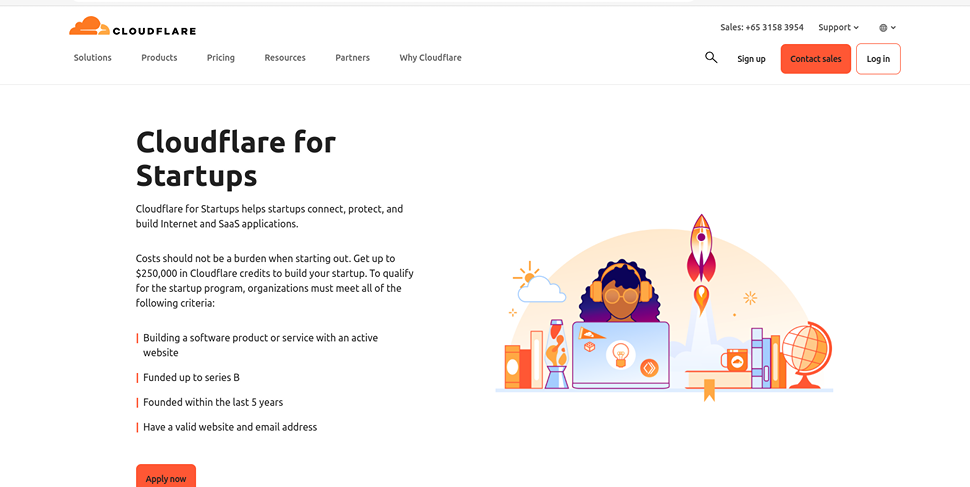Click the startup rocket illustration
The height and width of the screenshot is (487, 970).
pos(701,264)
